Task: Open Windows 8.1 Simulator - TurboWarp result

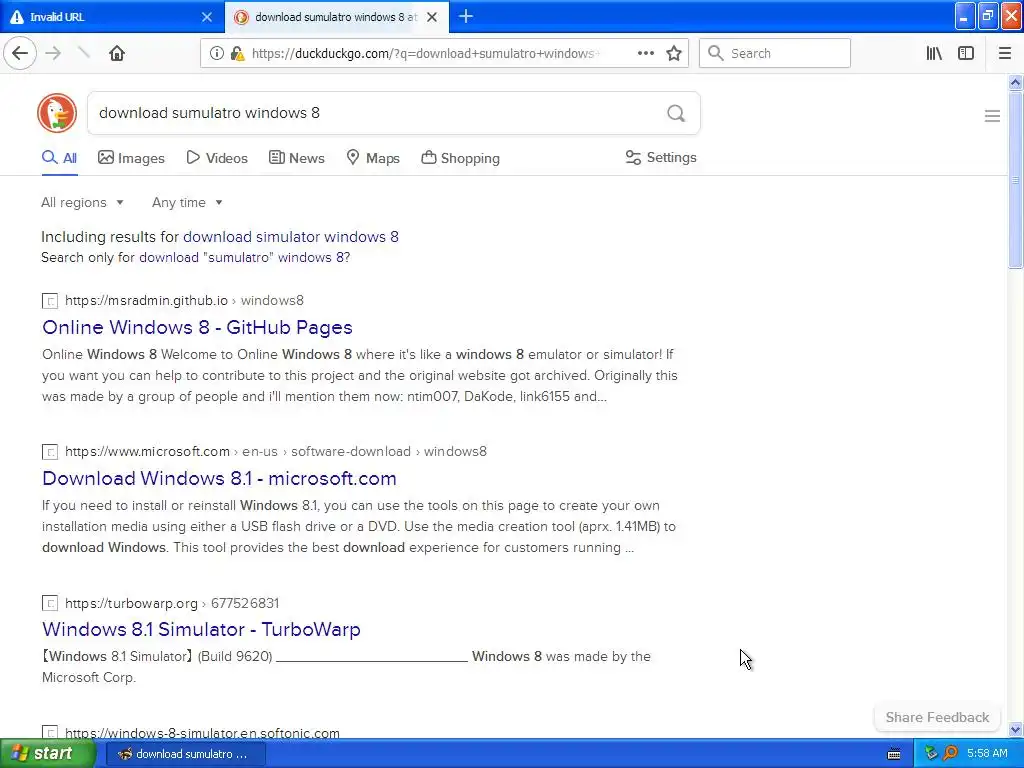Action: (201, 629)
